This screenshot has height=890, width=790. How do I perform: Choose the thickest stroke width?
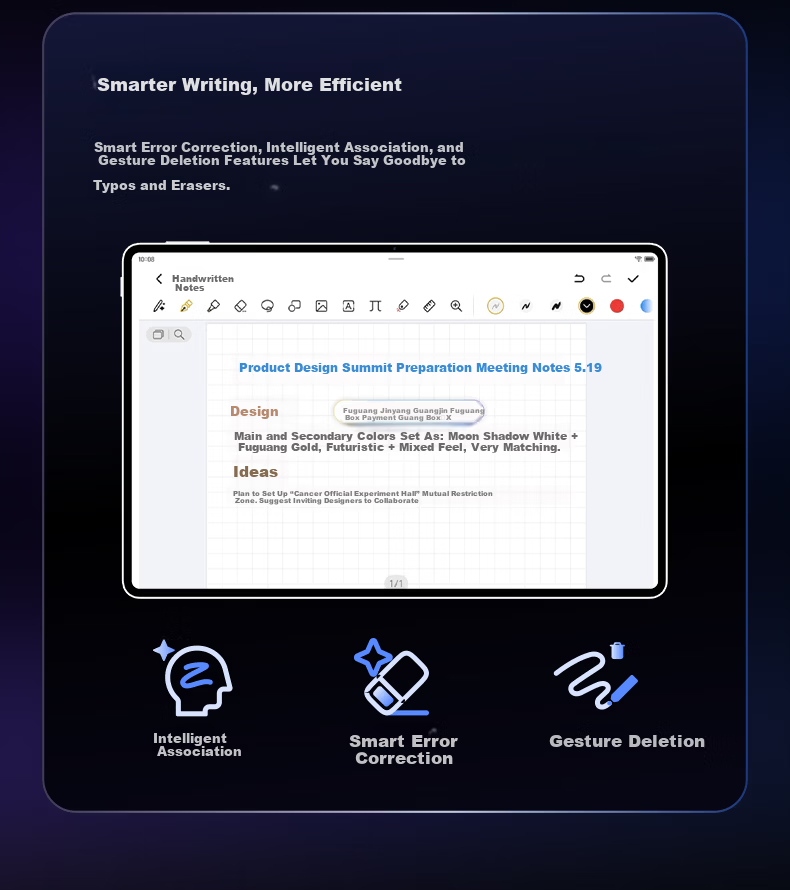[x=556, y=306]
